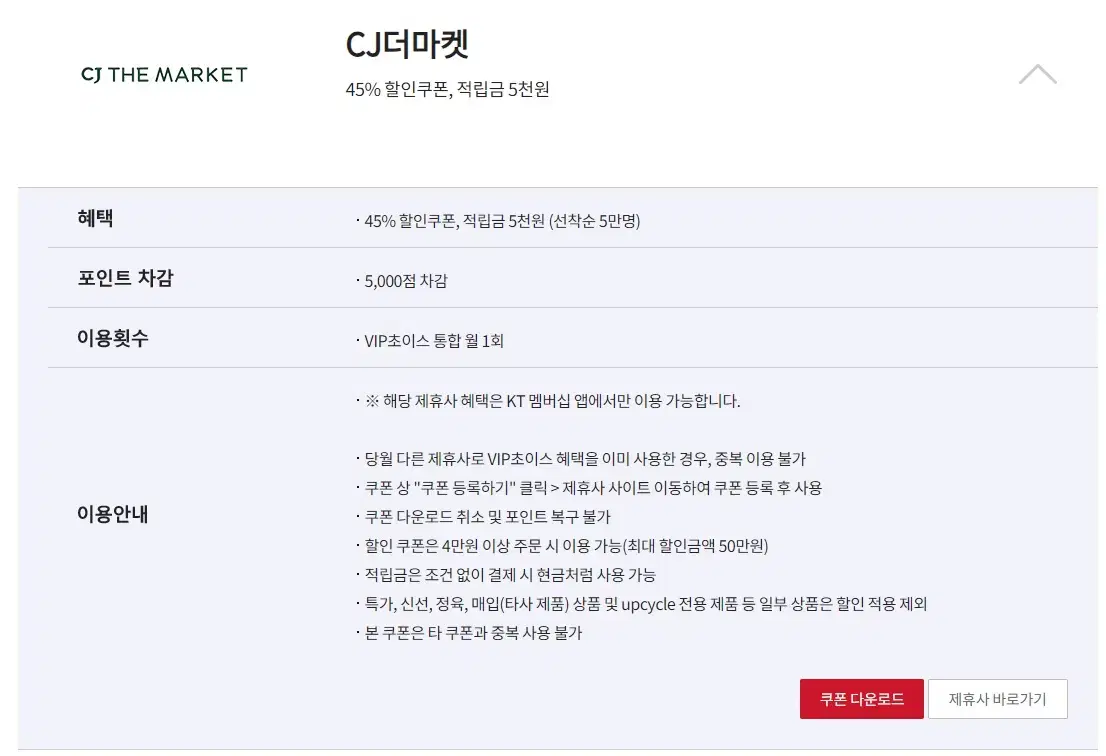The image size is (1106, 756).
Task: Click the 적립금 현금처럼 사용 가능 line
Action: click(x=510, y=575)
